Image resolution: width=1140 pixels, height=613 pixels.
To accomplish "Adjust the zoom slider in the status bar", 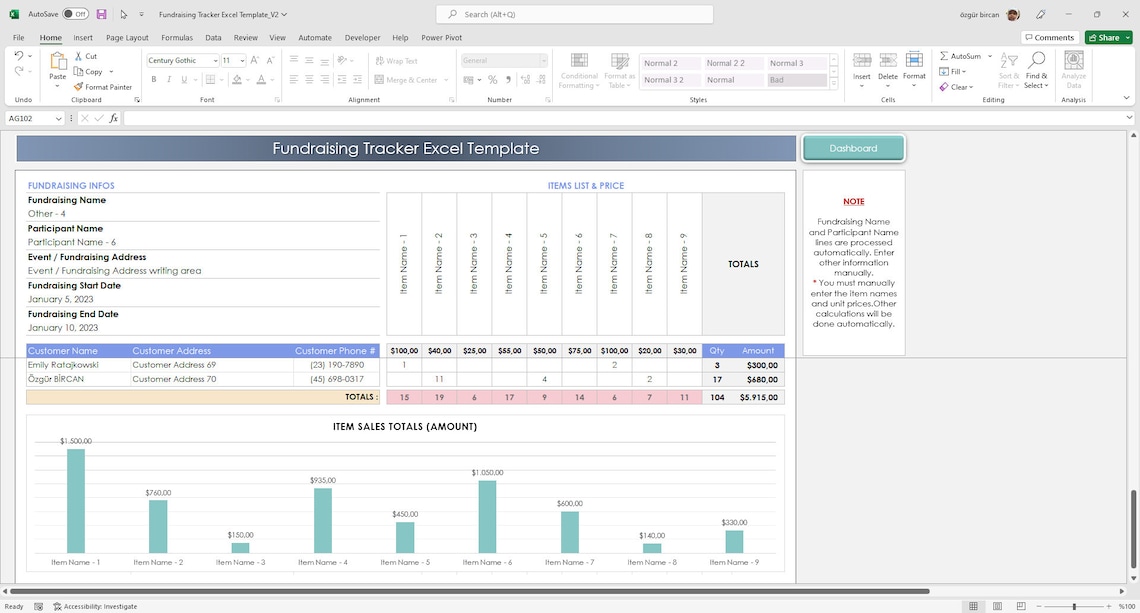I will pyautogui.click(x=1074, y=606).
